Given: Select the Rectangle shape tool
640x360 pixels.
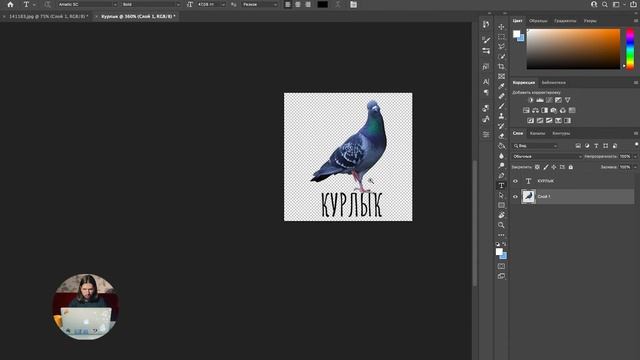Looking at the screenshot, I should (x=501, y=205).
